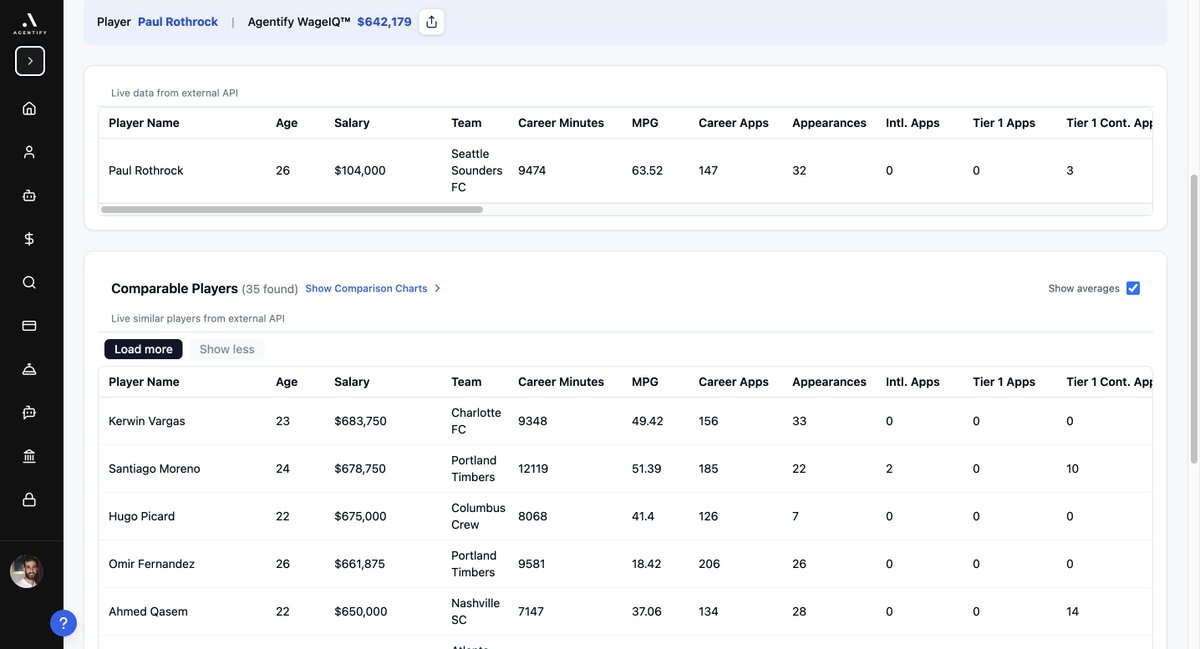The width and height of the screenshot is (1200, 649).
Task: Expand the sidebar with the arrow button
Action: [x=30, y=61]
